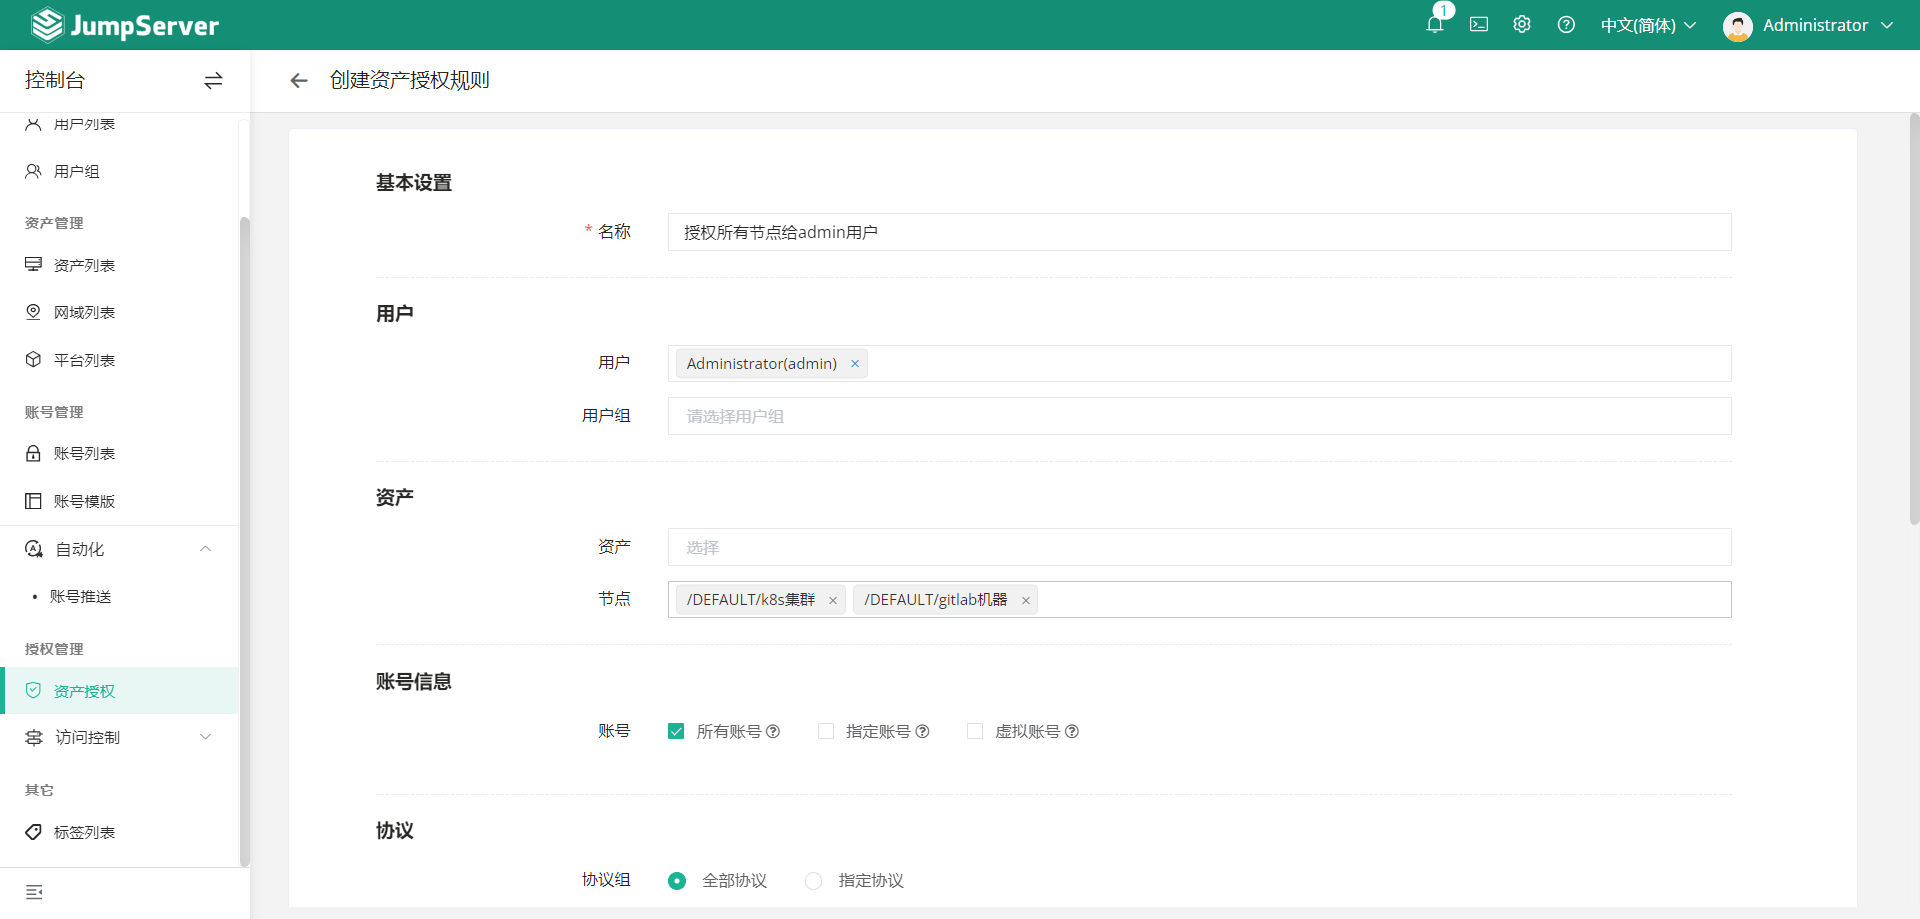Viewport: 1920px width, 919px height.
Task: Remove the Administrator(admin) user tag
Action: coord(855,364)
